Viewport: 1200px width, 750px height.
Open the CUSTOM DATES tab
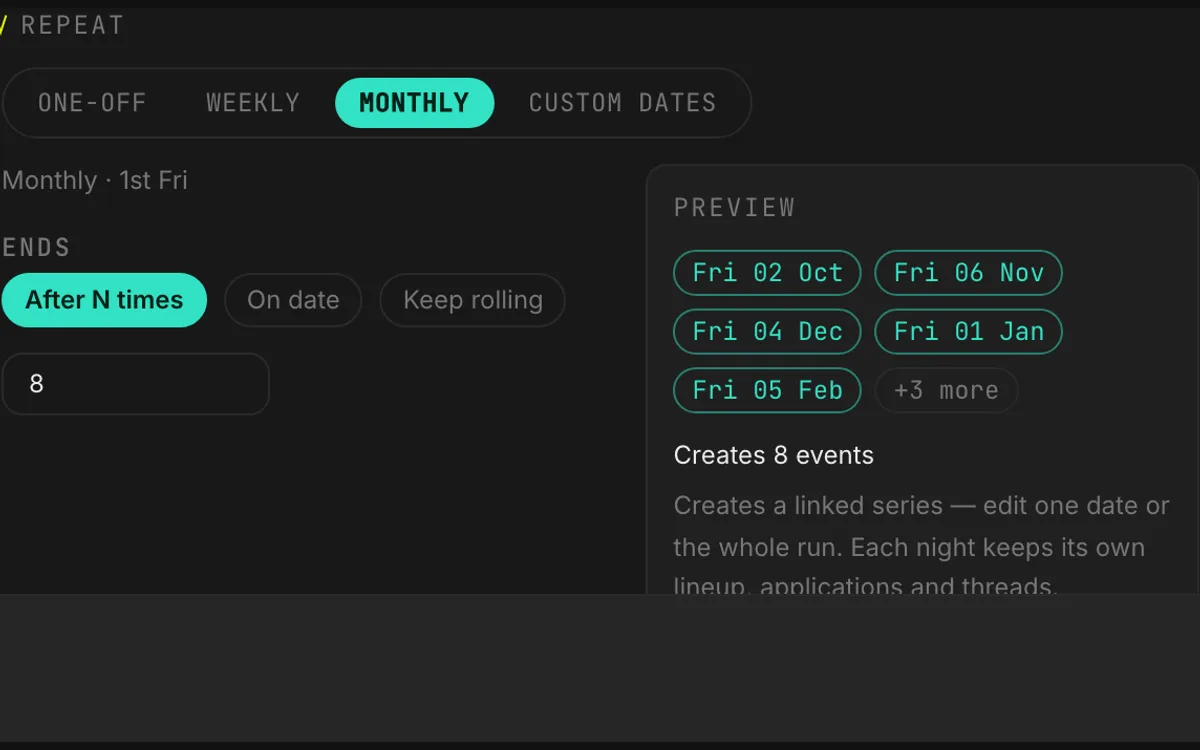(x=622, y=103)
